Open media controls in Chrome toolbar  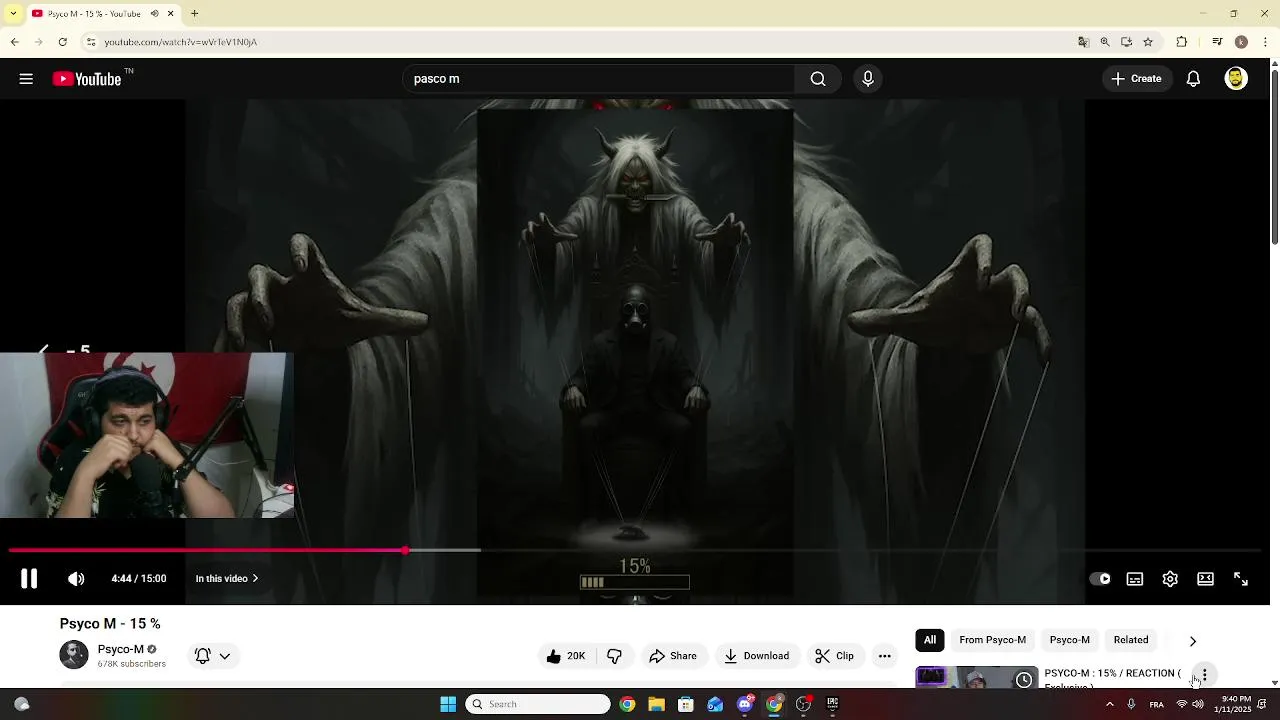coord(1217,42)
